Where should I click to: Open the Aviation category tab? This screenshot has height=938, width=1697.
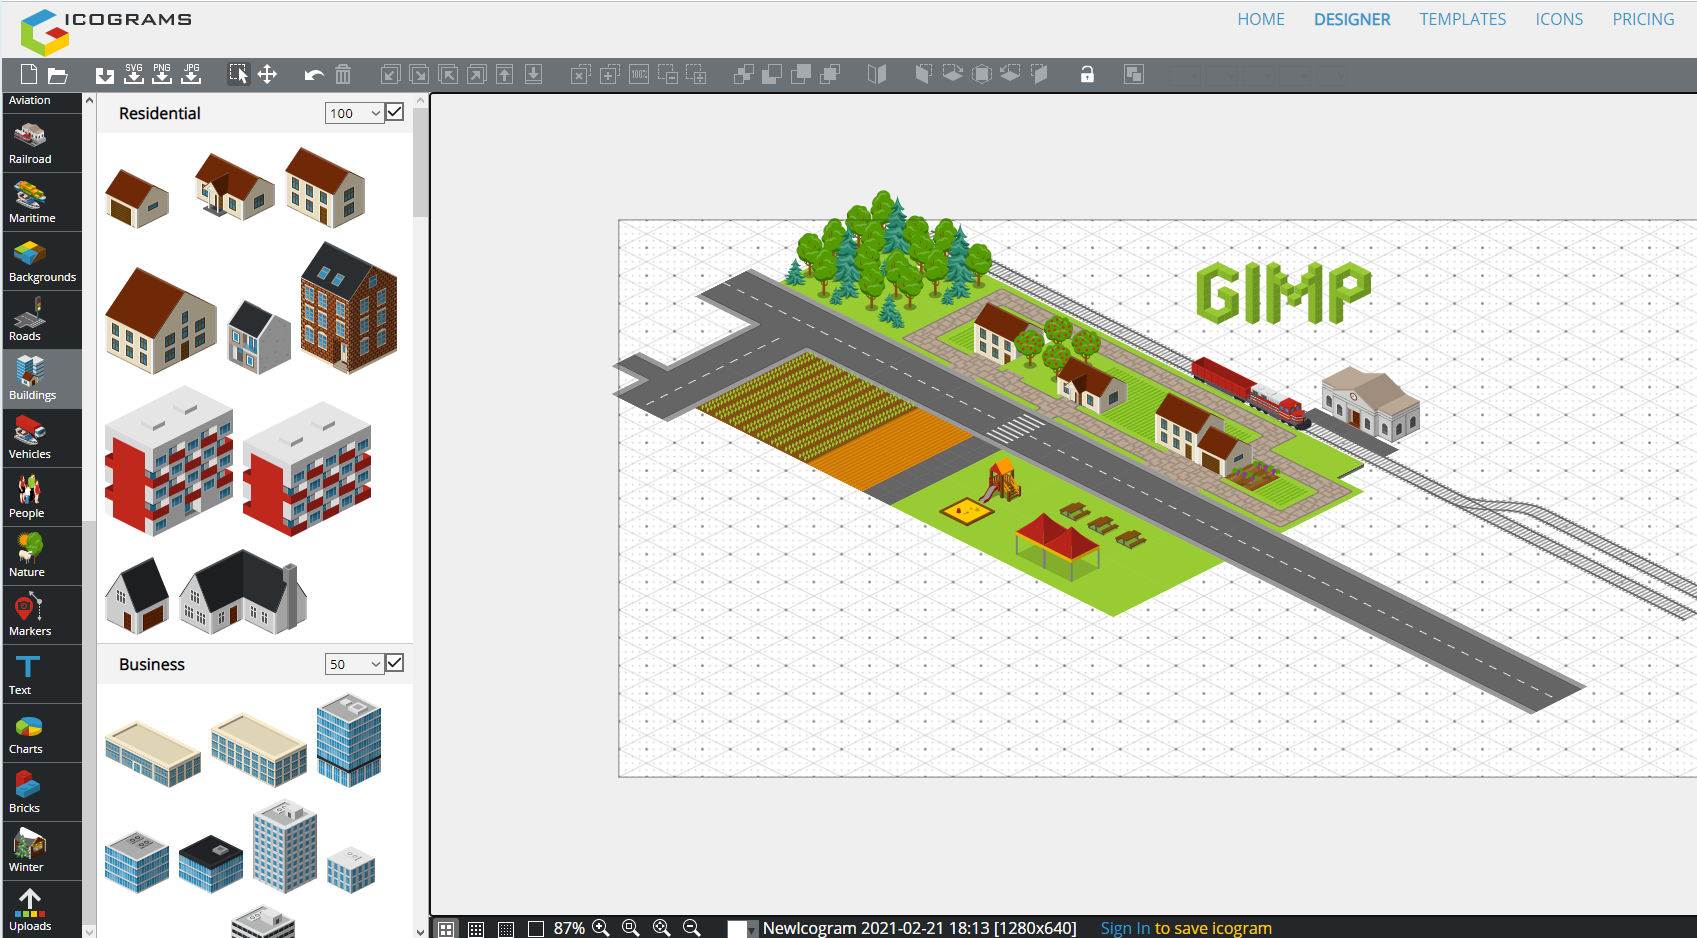pyautogui.click(x=42, y=102)
